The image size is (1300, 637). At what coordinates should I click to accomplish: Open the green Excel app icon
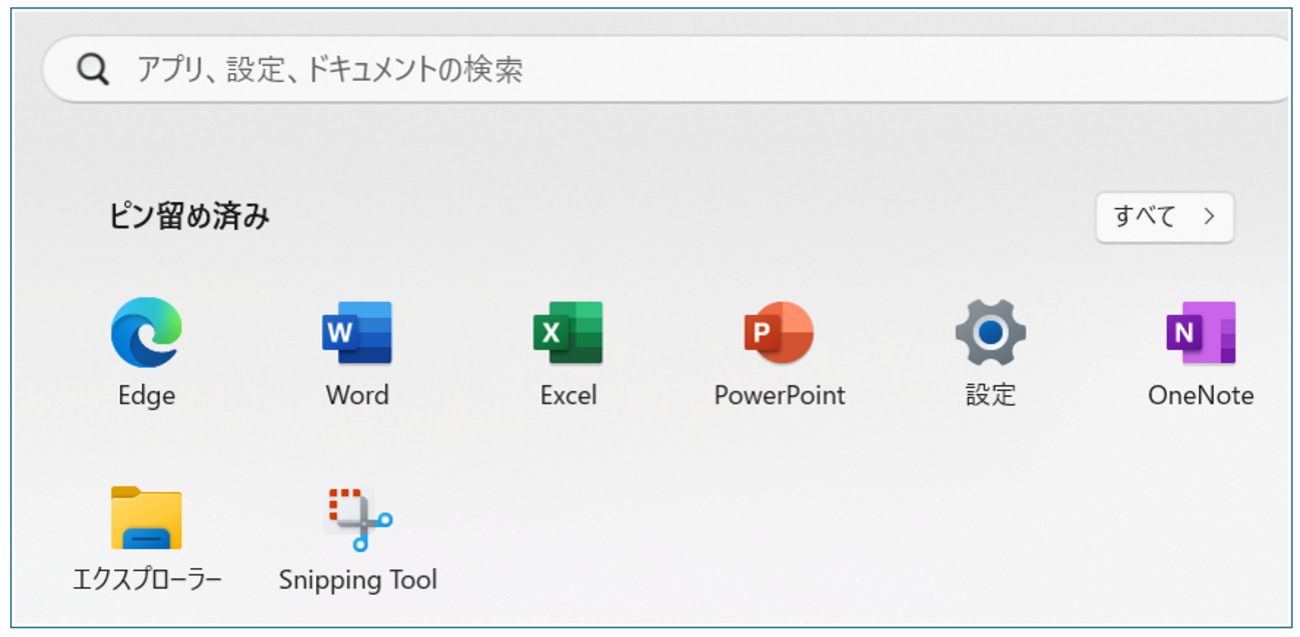pos(568,333)
